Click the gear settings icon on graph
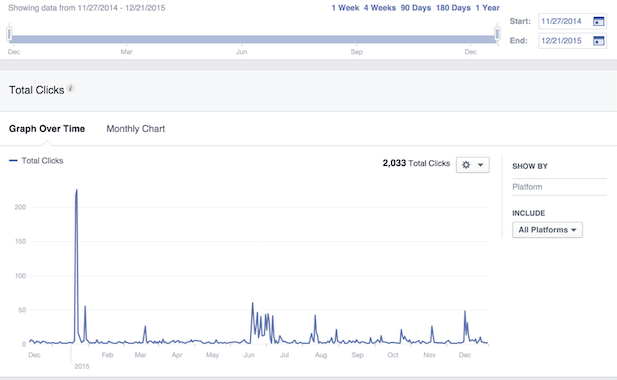This screenshot has height=380, width=617. tap(466, 165)
